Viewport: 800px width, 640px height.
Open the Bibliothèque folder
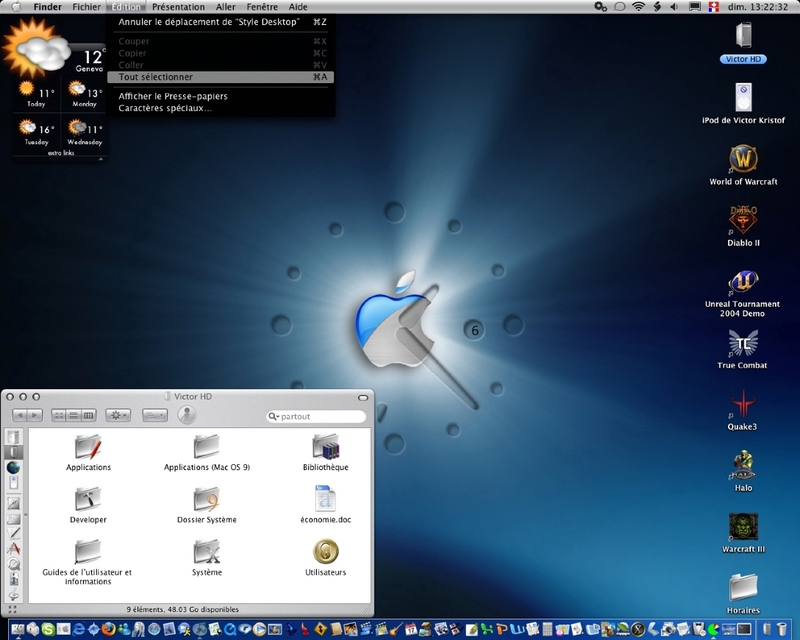coord(326,453)
